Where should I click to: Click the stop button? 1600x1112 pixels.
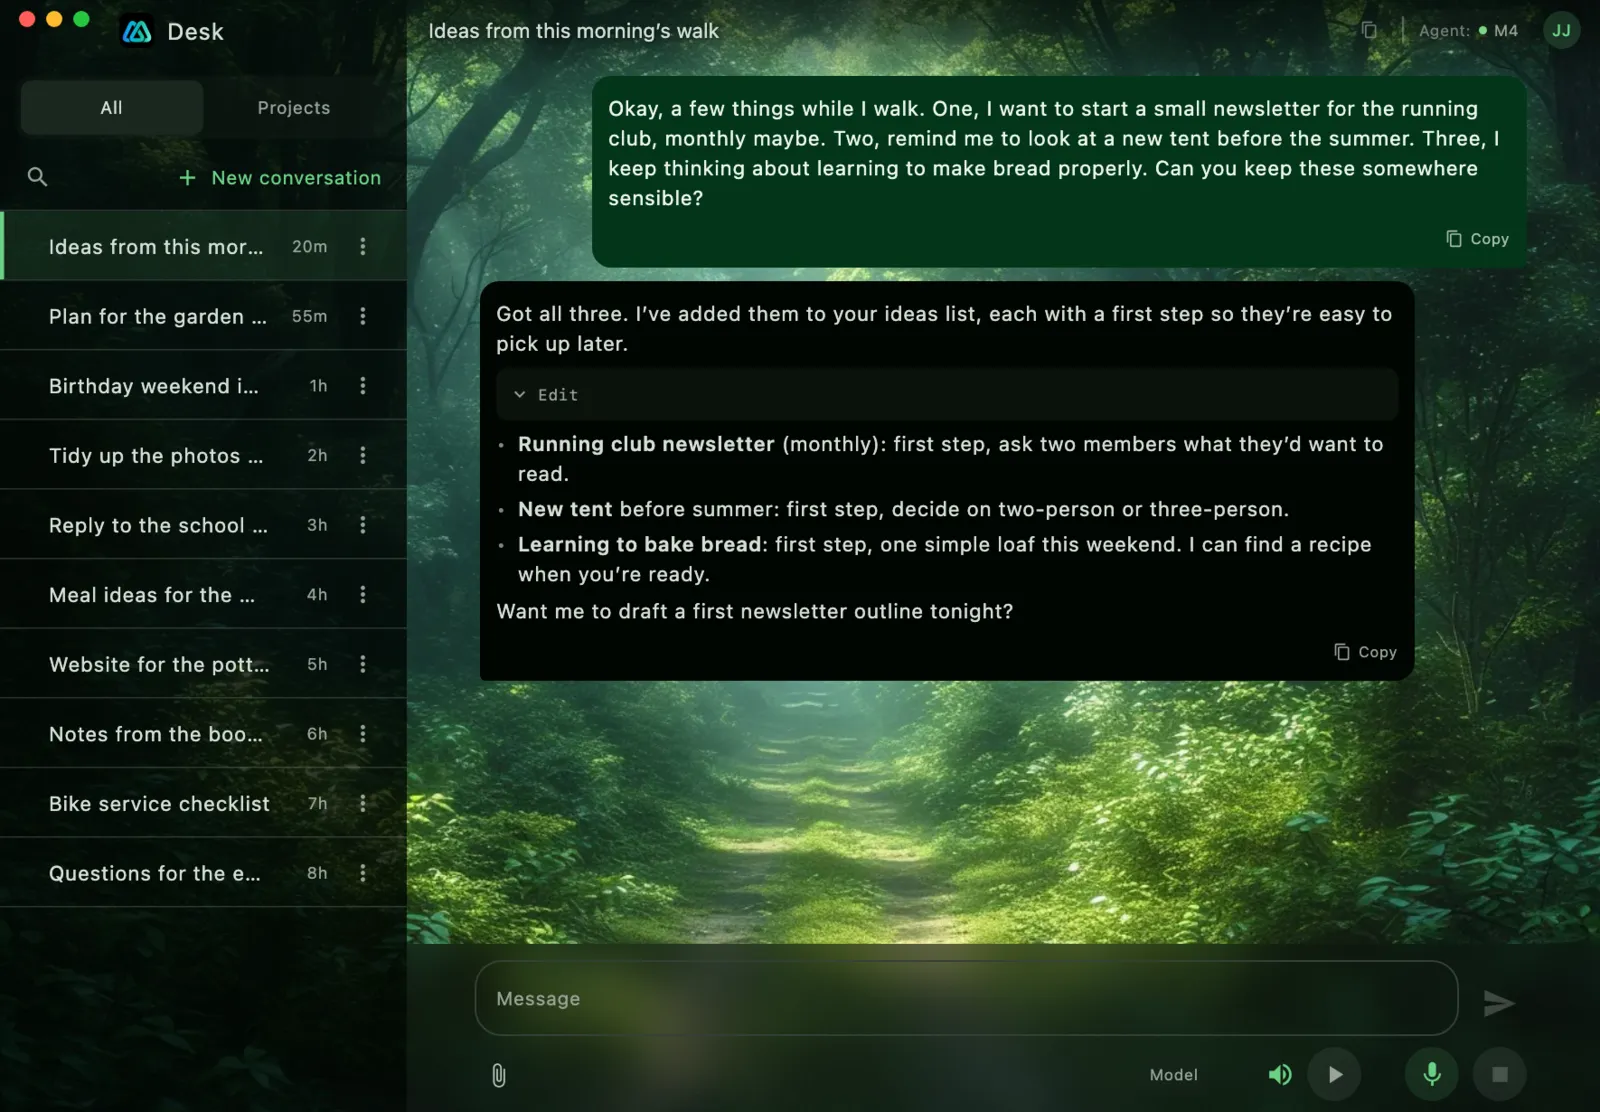click(1500, 1075)
